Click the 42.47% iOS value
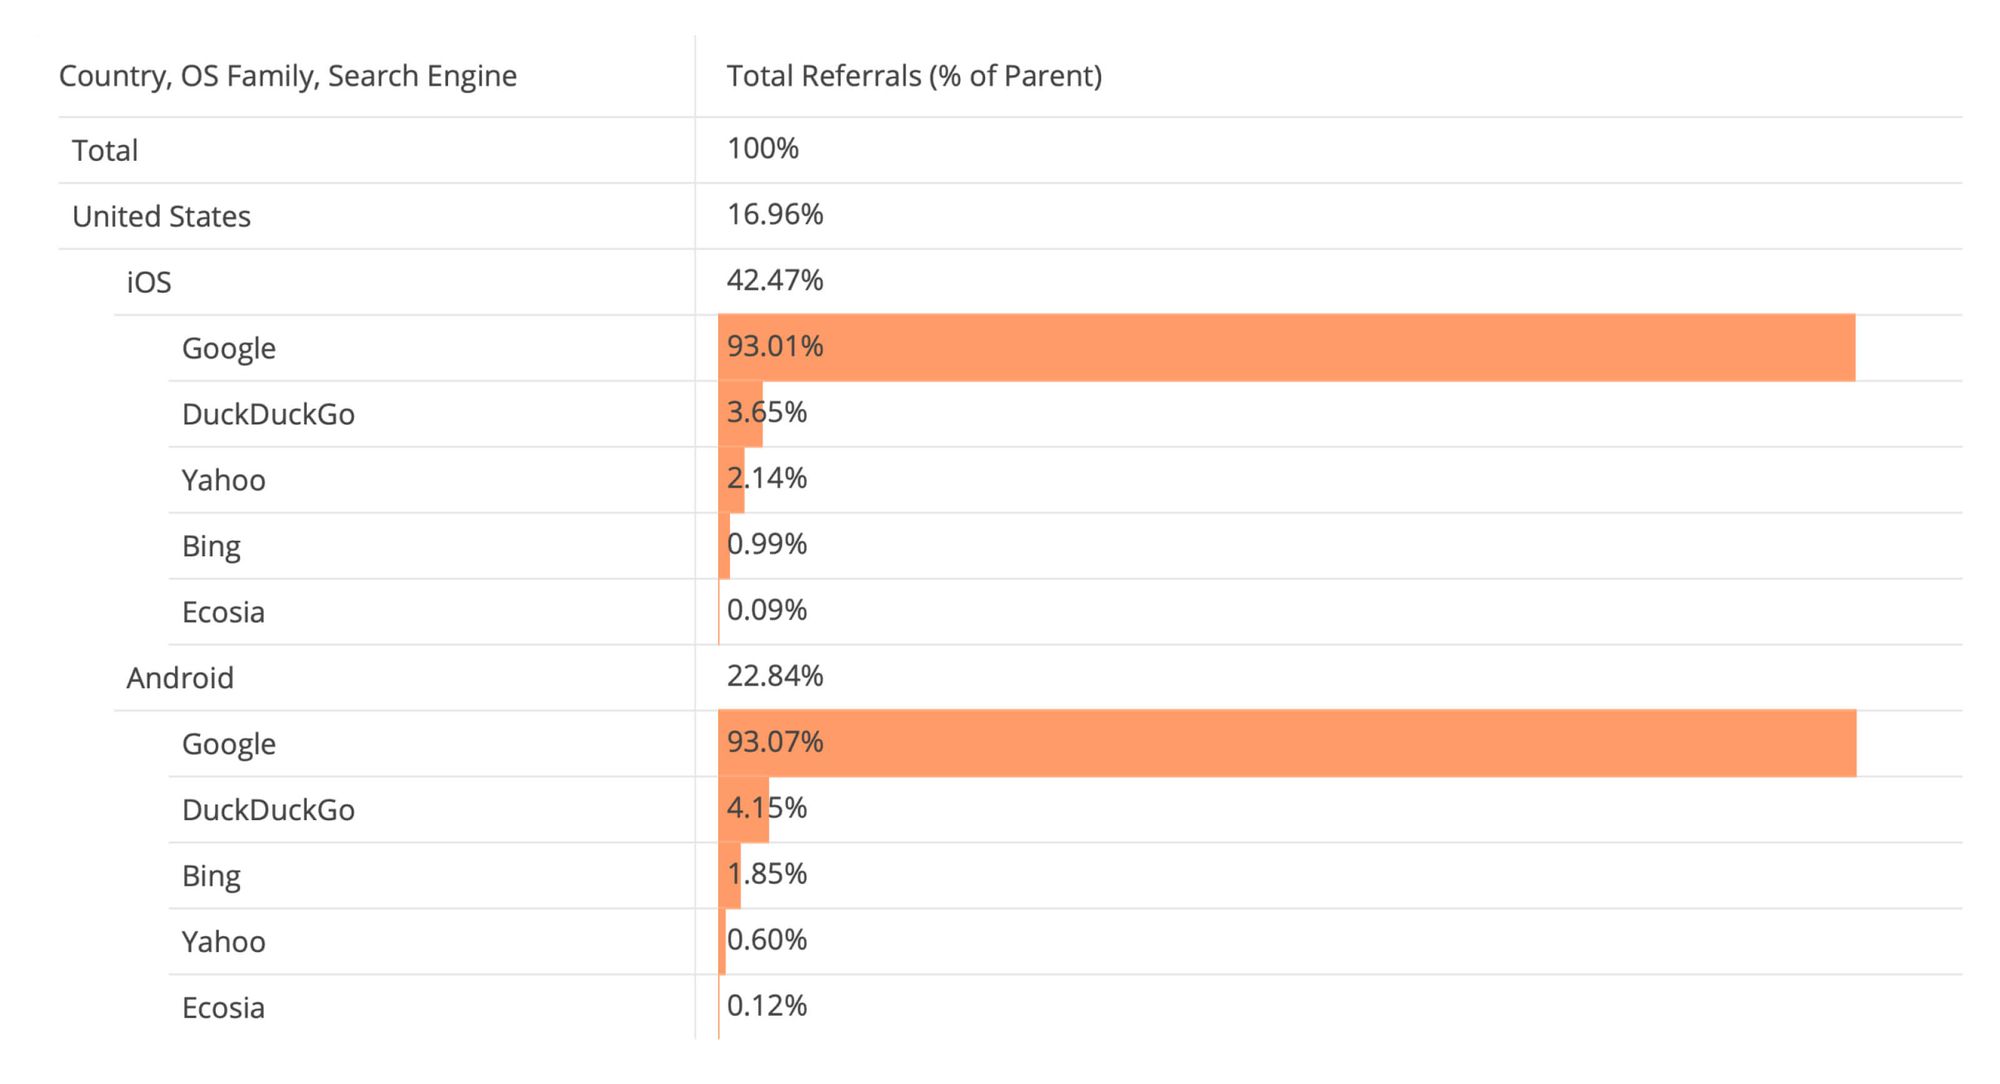The height and width of the screenshot is (1084, 2000). [775, 281]
